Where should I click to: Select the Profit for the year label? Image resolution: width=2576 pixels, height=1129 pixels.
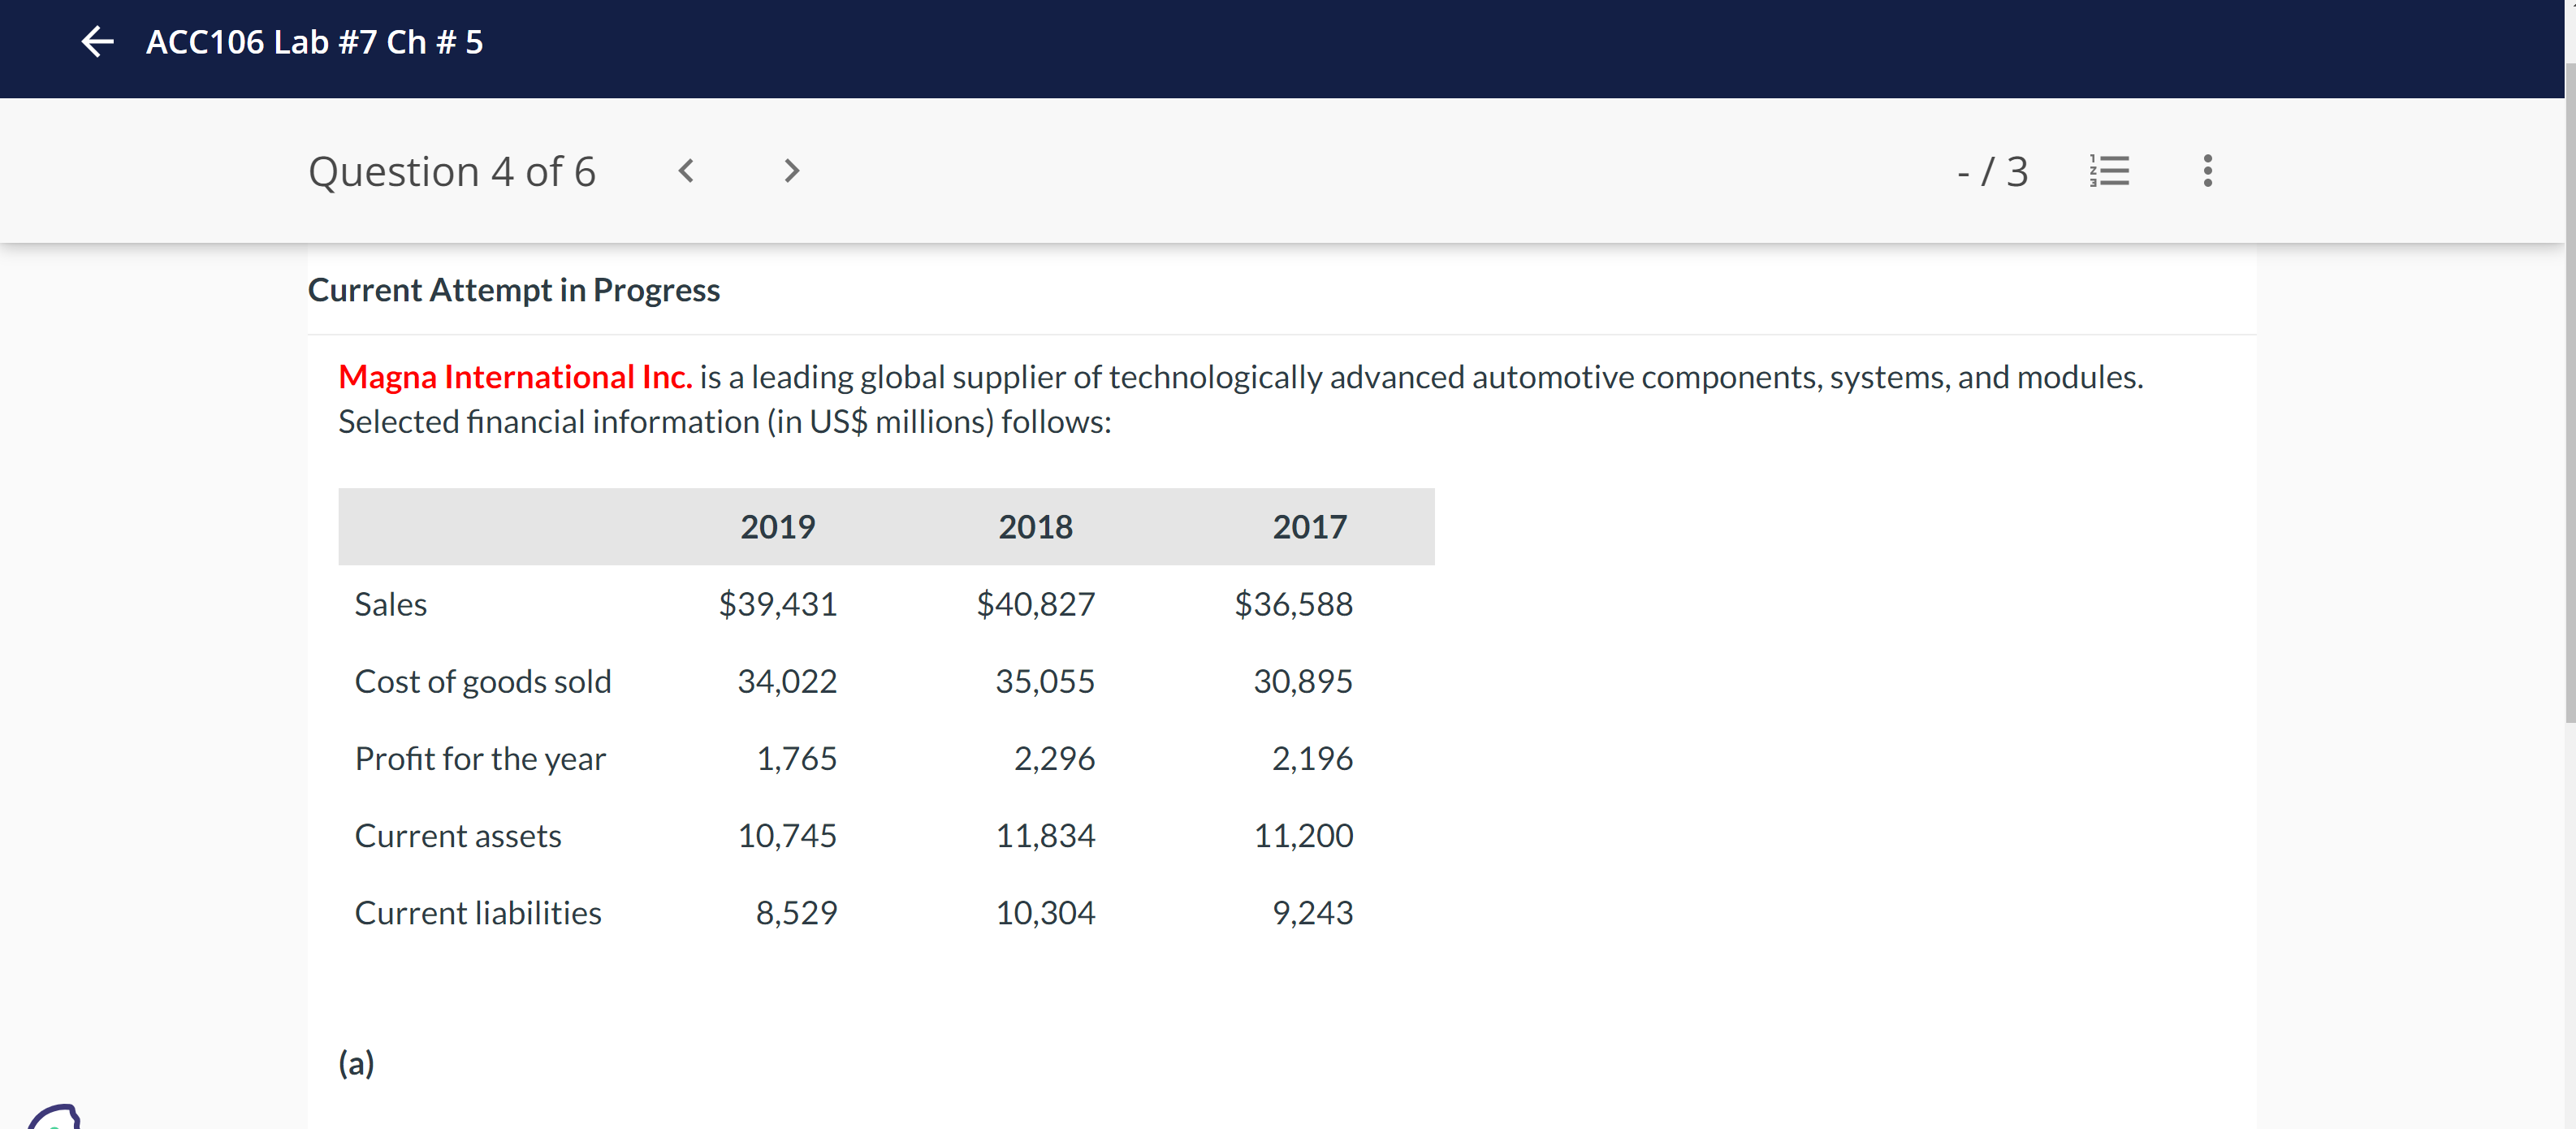tap(480, 759)
